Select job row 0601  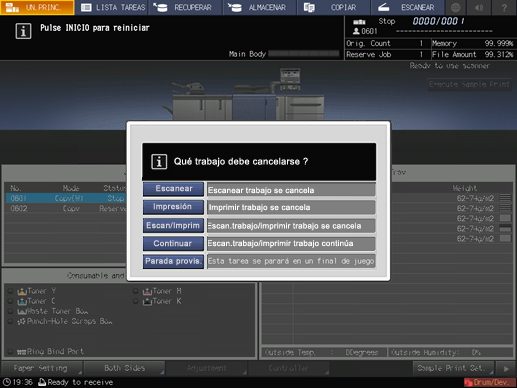point(67,198)
